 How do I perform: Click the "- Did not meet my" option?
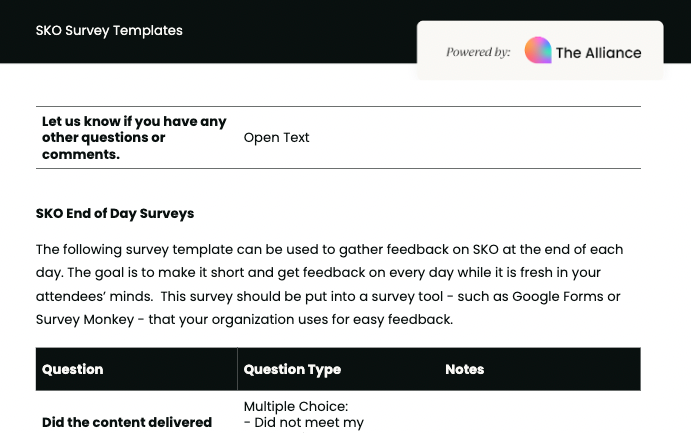pos(304,423)
